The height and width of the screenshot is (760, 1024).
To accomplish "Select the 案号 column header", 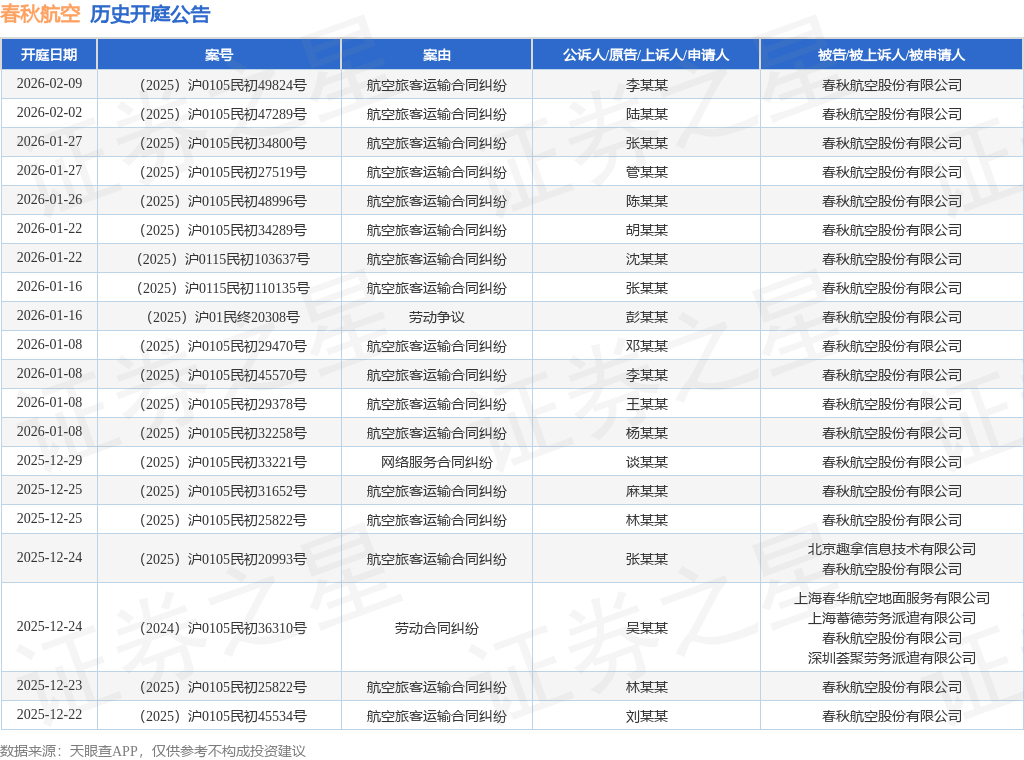I will [x=219, y=55].
